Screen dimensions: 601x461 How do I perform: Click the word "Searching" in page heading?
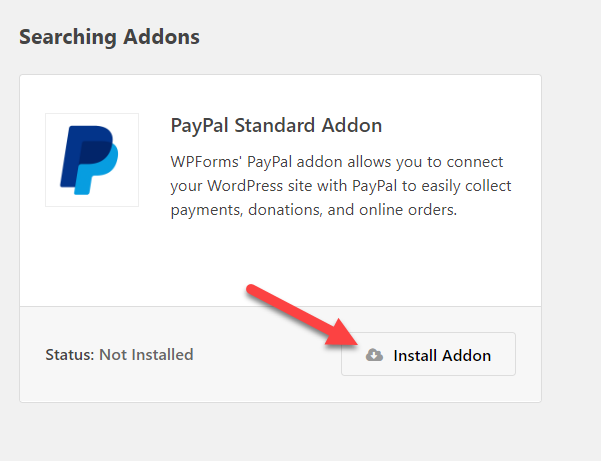(68, 37)
